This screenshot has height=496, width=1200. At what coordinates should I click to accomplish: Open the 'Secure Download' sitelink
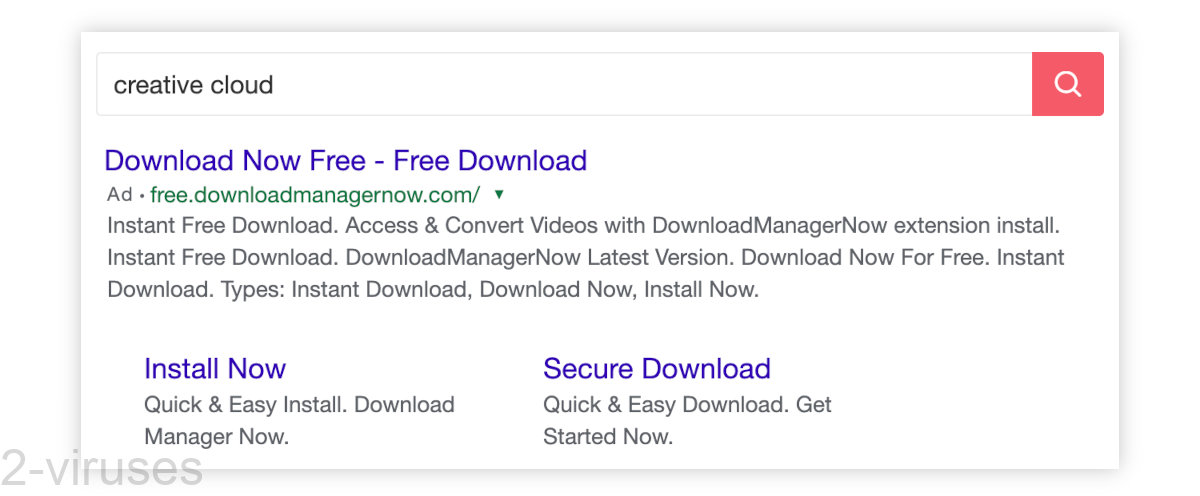[657, 368]
